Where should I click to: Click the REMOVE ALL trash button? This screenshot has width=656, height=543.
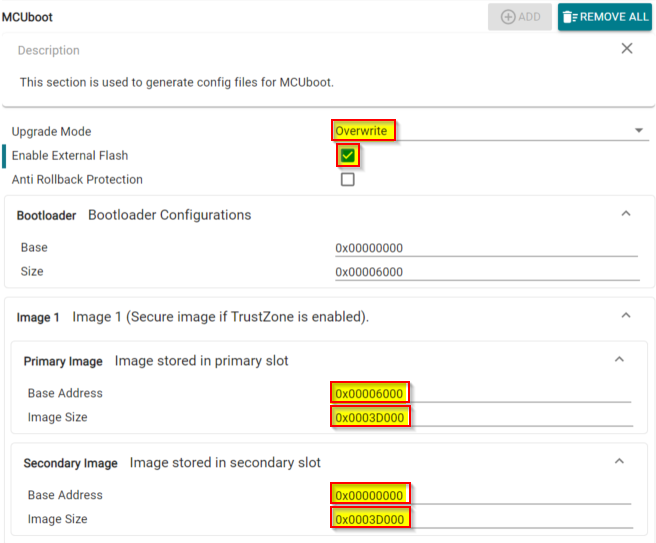tap(604, 17)
